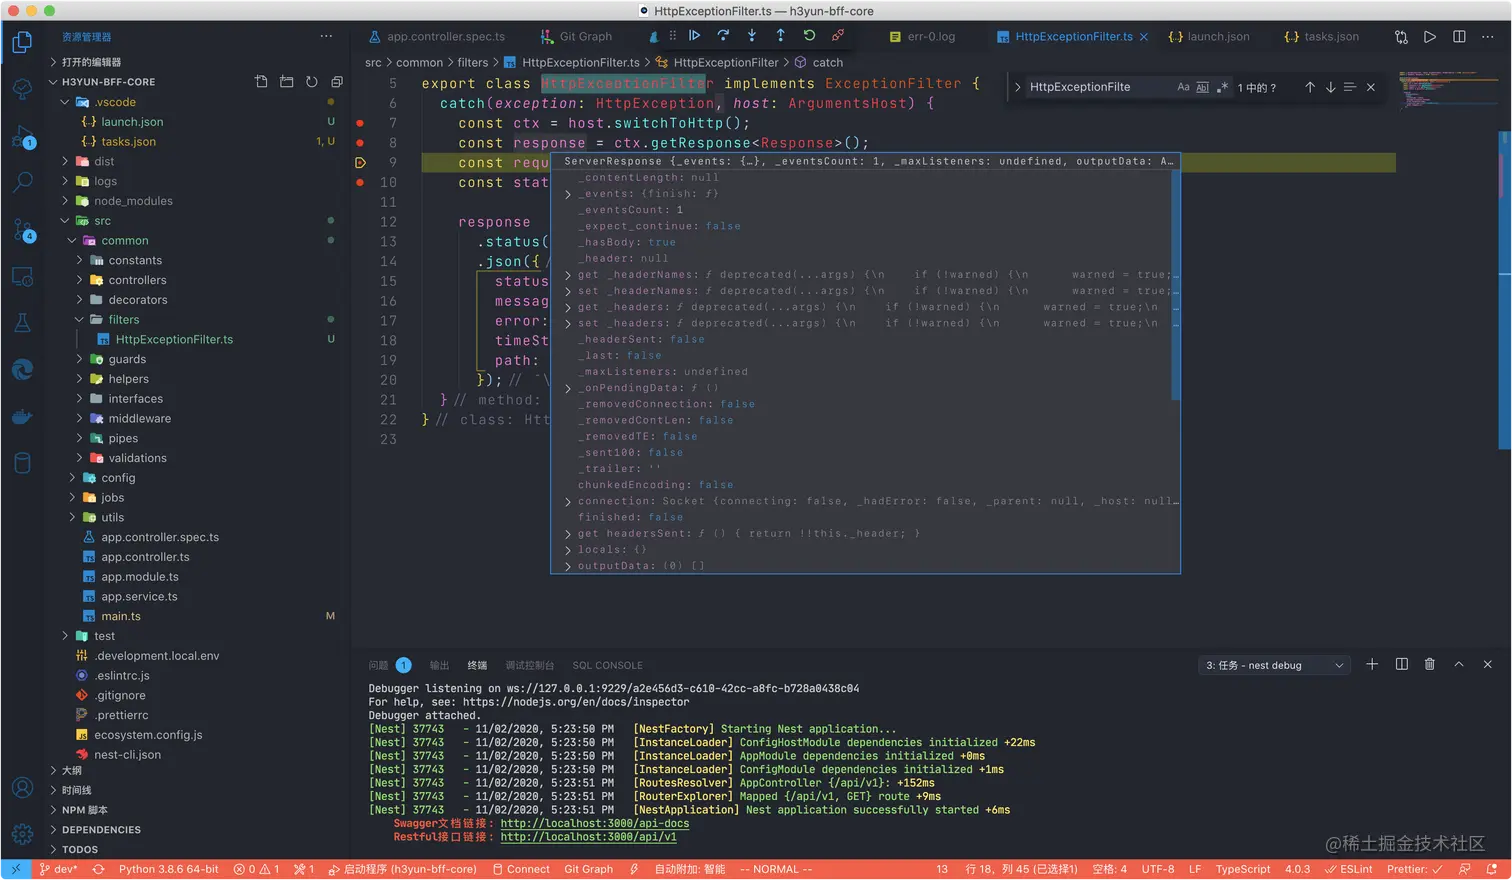1512x880 pixels.
Task: Open localhost:3000/api-docs link in terminal
Action: (595, 824)
